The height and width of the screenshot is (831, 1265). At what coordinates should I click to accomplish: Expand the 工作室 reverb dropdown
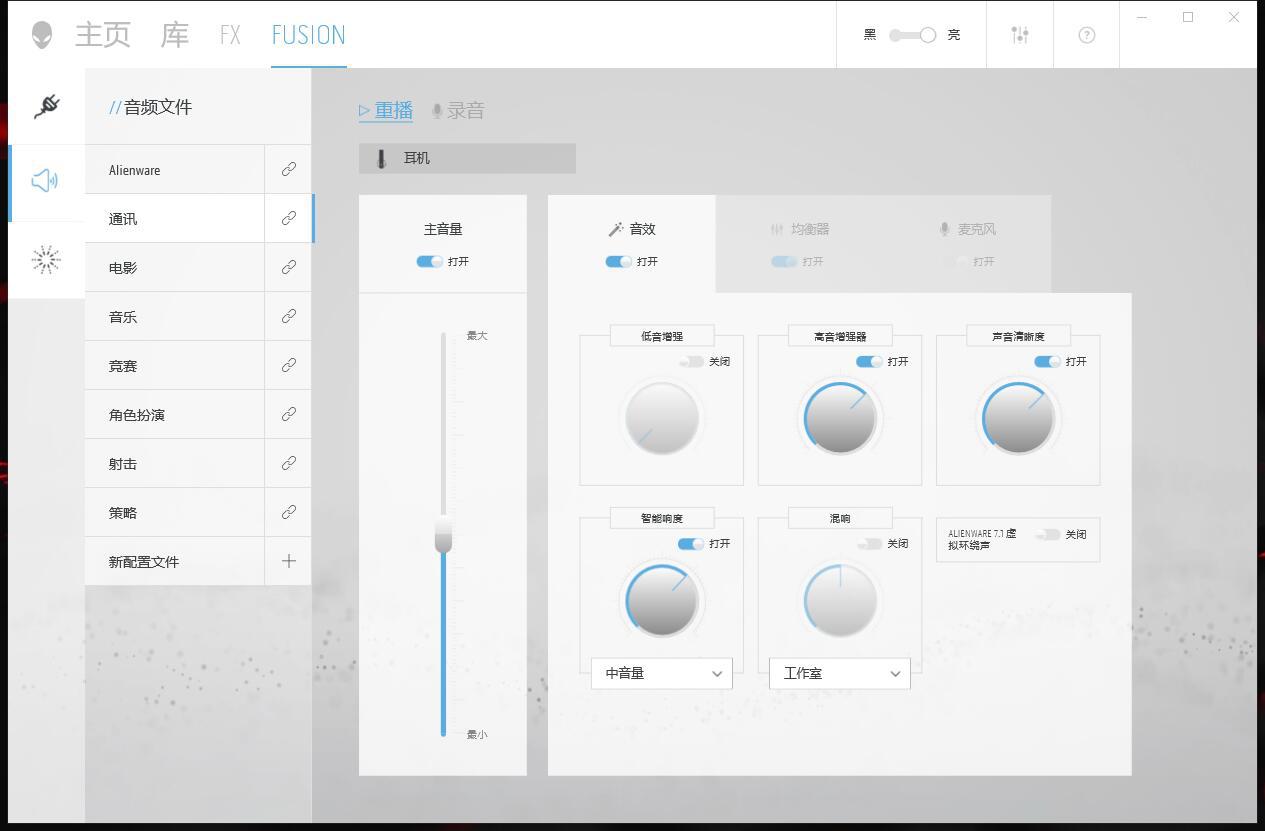[x=840, y=673]
